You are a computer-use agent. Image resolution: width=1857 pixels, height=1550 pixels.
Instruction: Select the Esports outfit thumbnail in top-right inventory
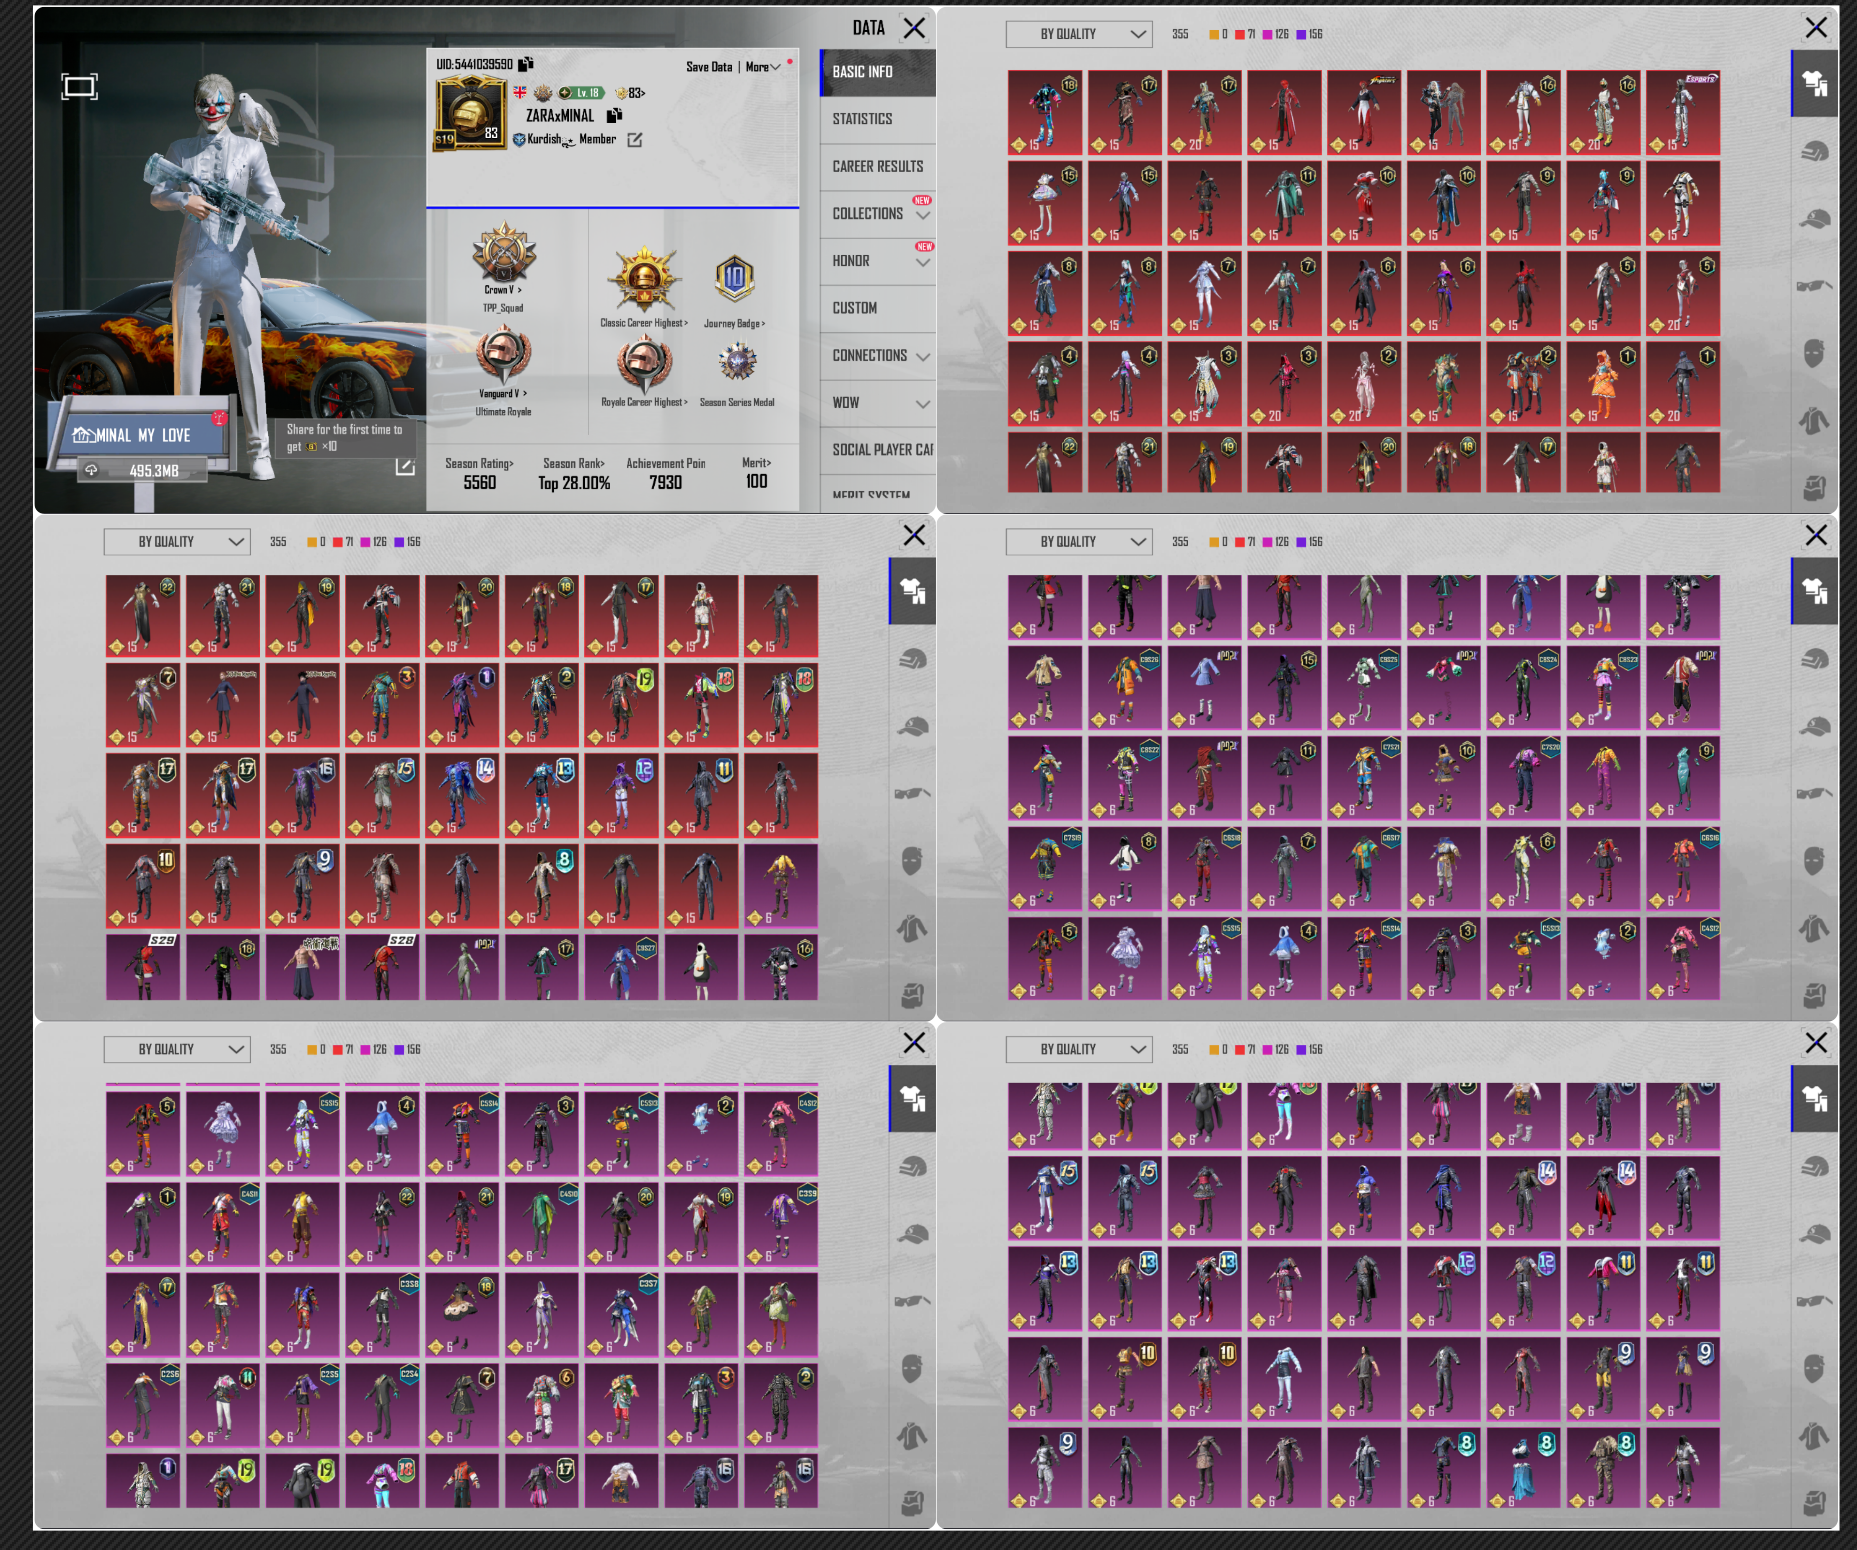click(1683, 113)
